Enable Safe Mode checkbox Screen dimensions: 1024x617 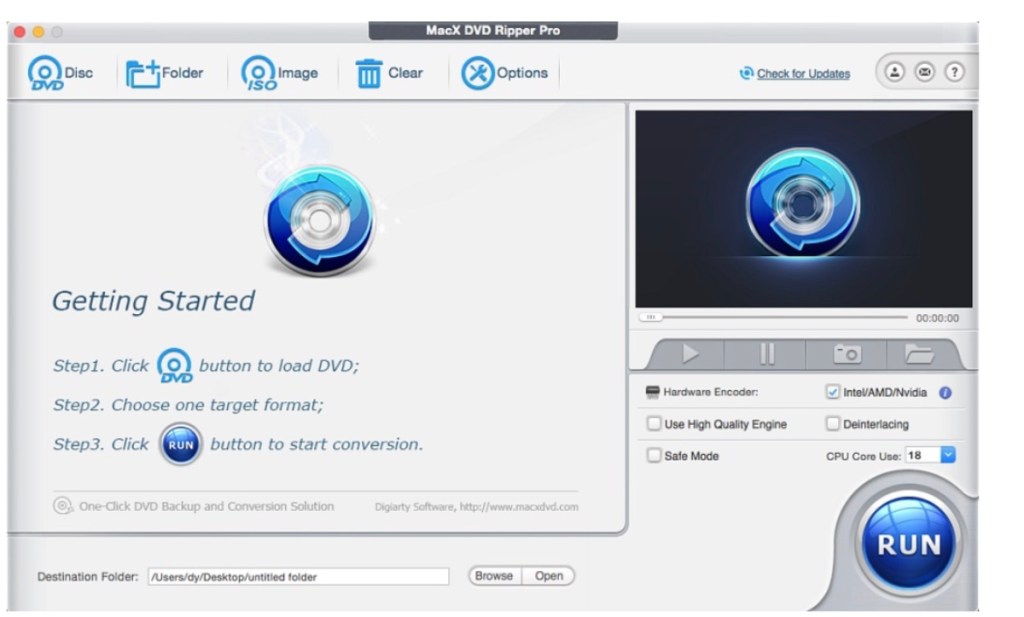tap(654, 455)
